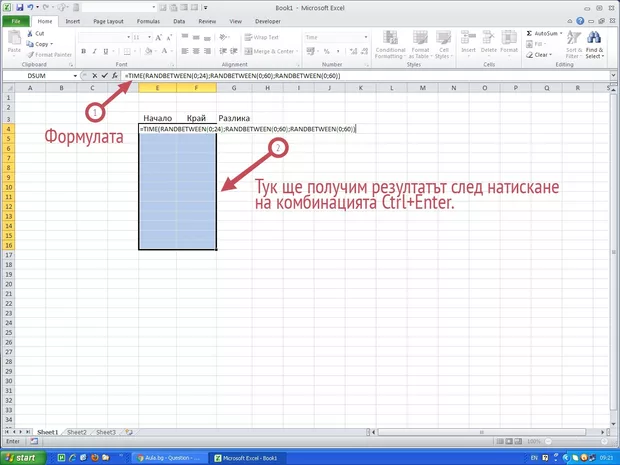The image size is (620, 465).
Task: Click column G header
Action: [x=234, y=88]
